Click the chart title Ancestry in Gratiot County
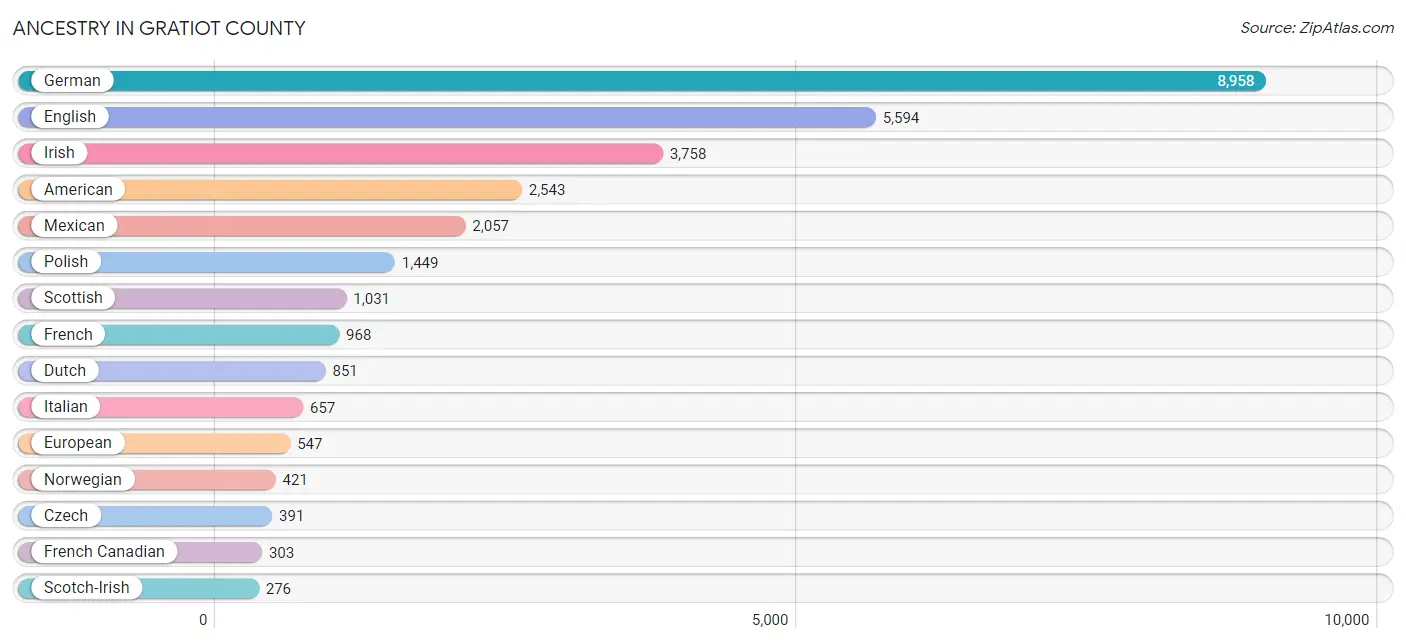Screen dimensions: 1406x644 pos(159,28)
